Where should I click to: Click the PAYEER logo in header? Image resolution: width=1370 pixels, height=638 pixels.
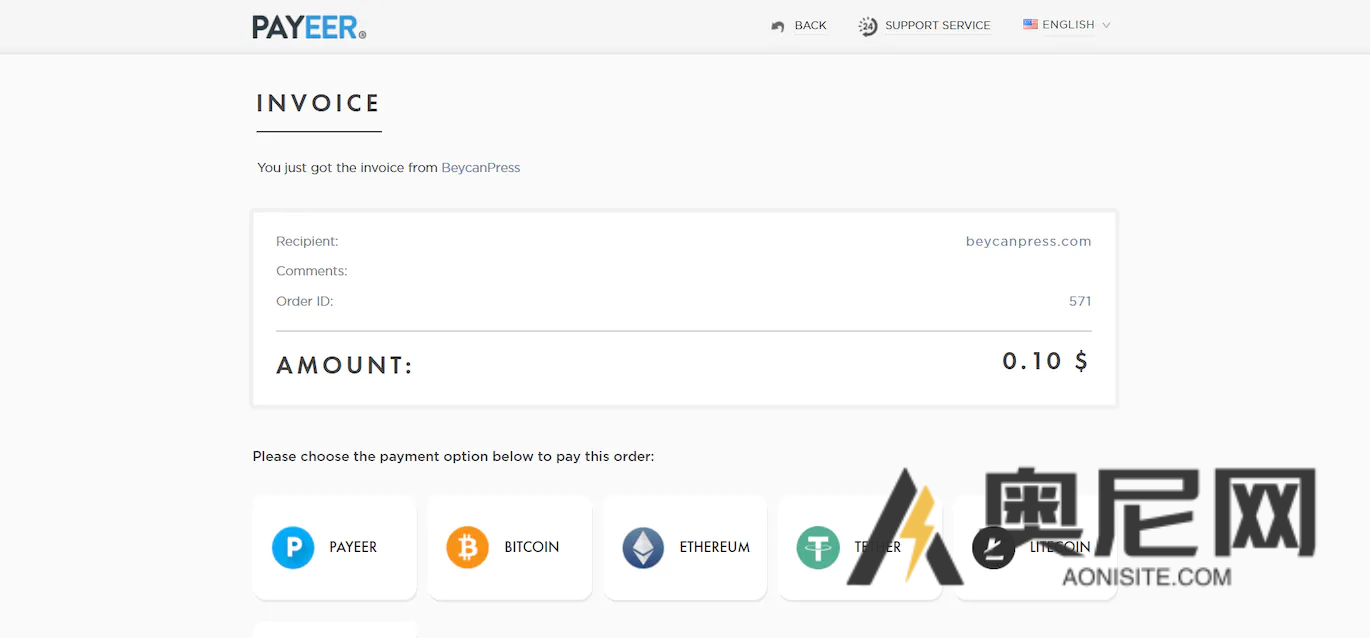pos(309,27)
